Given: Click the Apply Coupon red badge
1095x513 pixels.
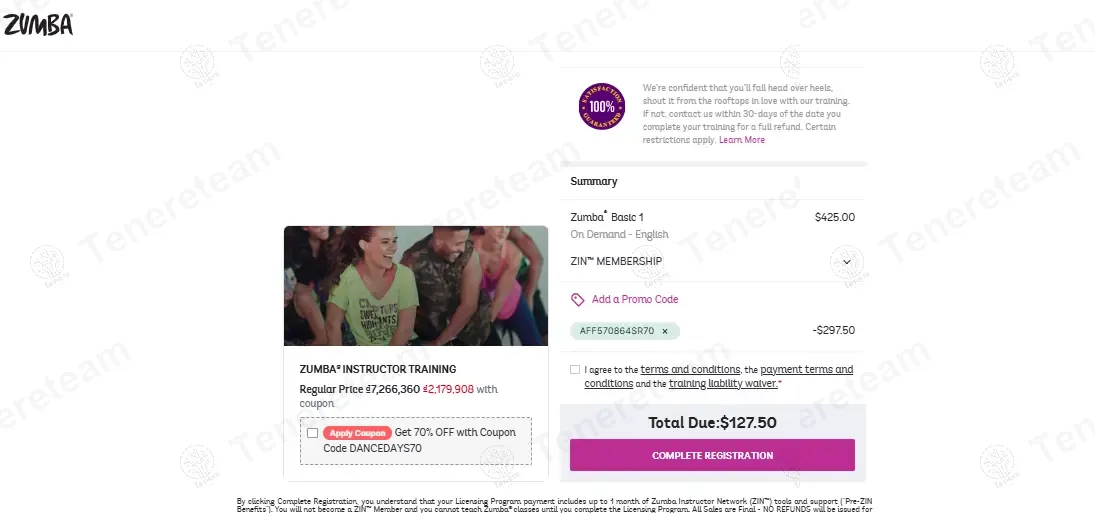Looking at the screenshot, I should point(357,433).
